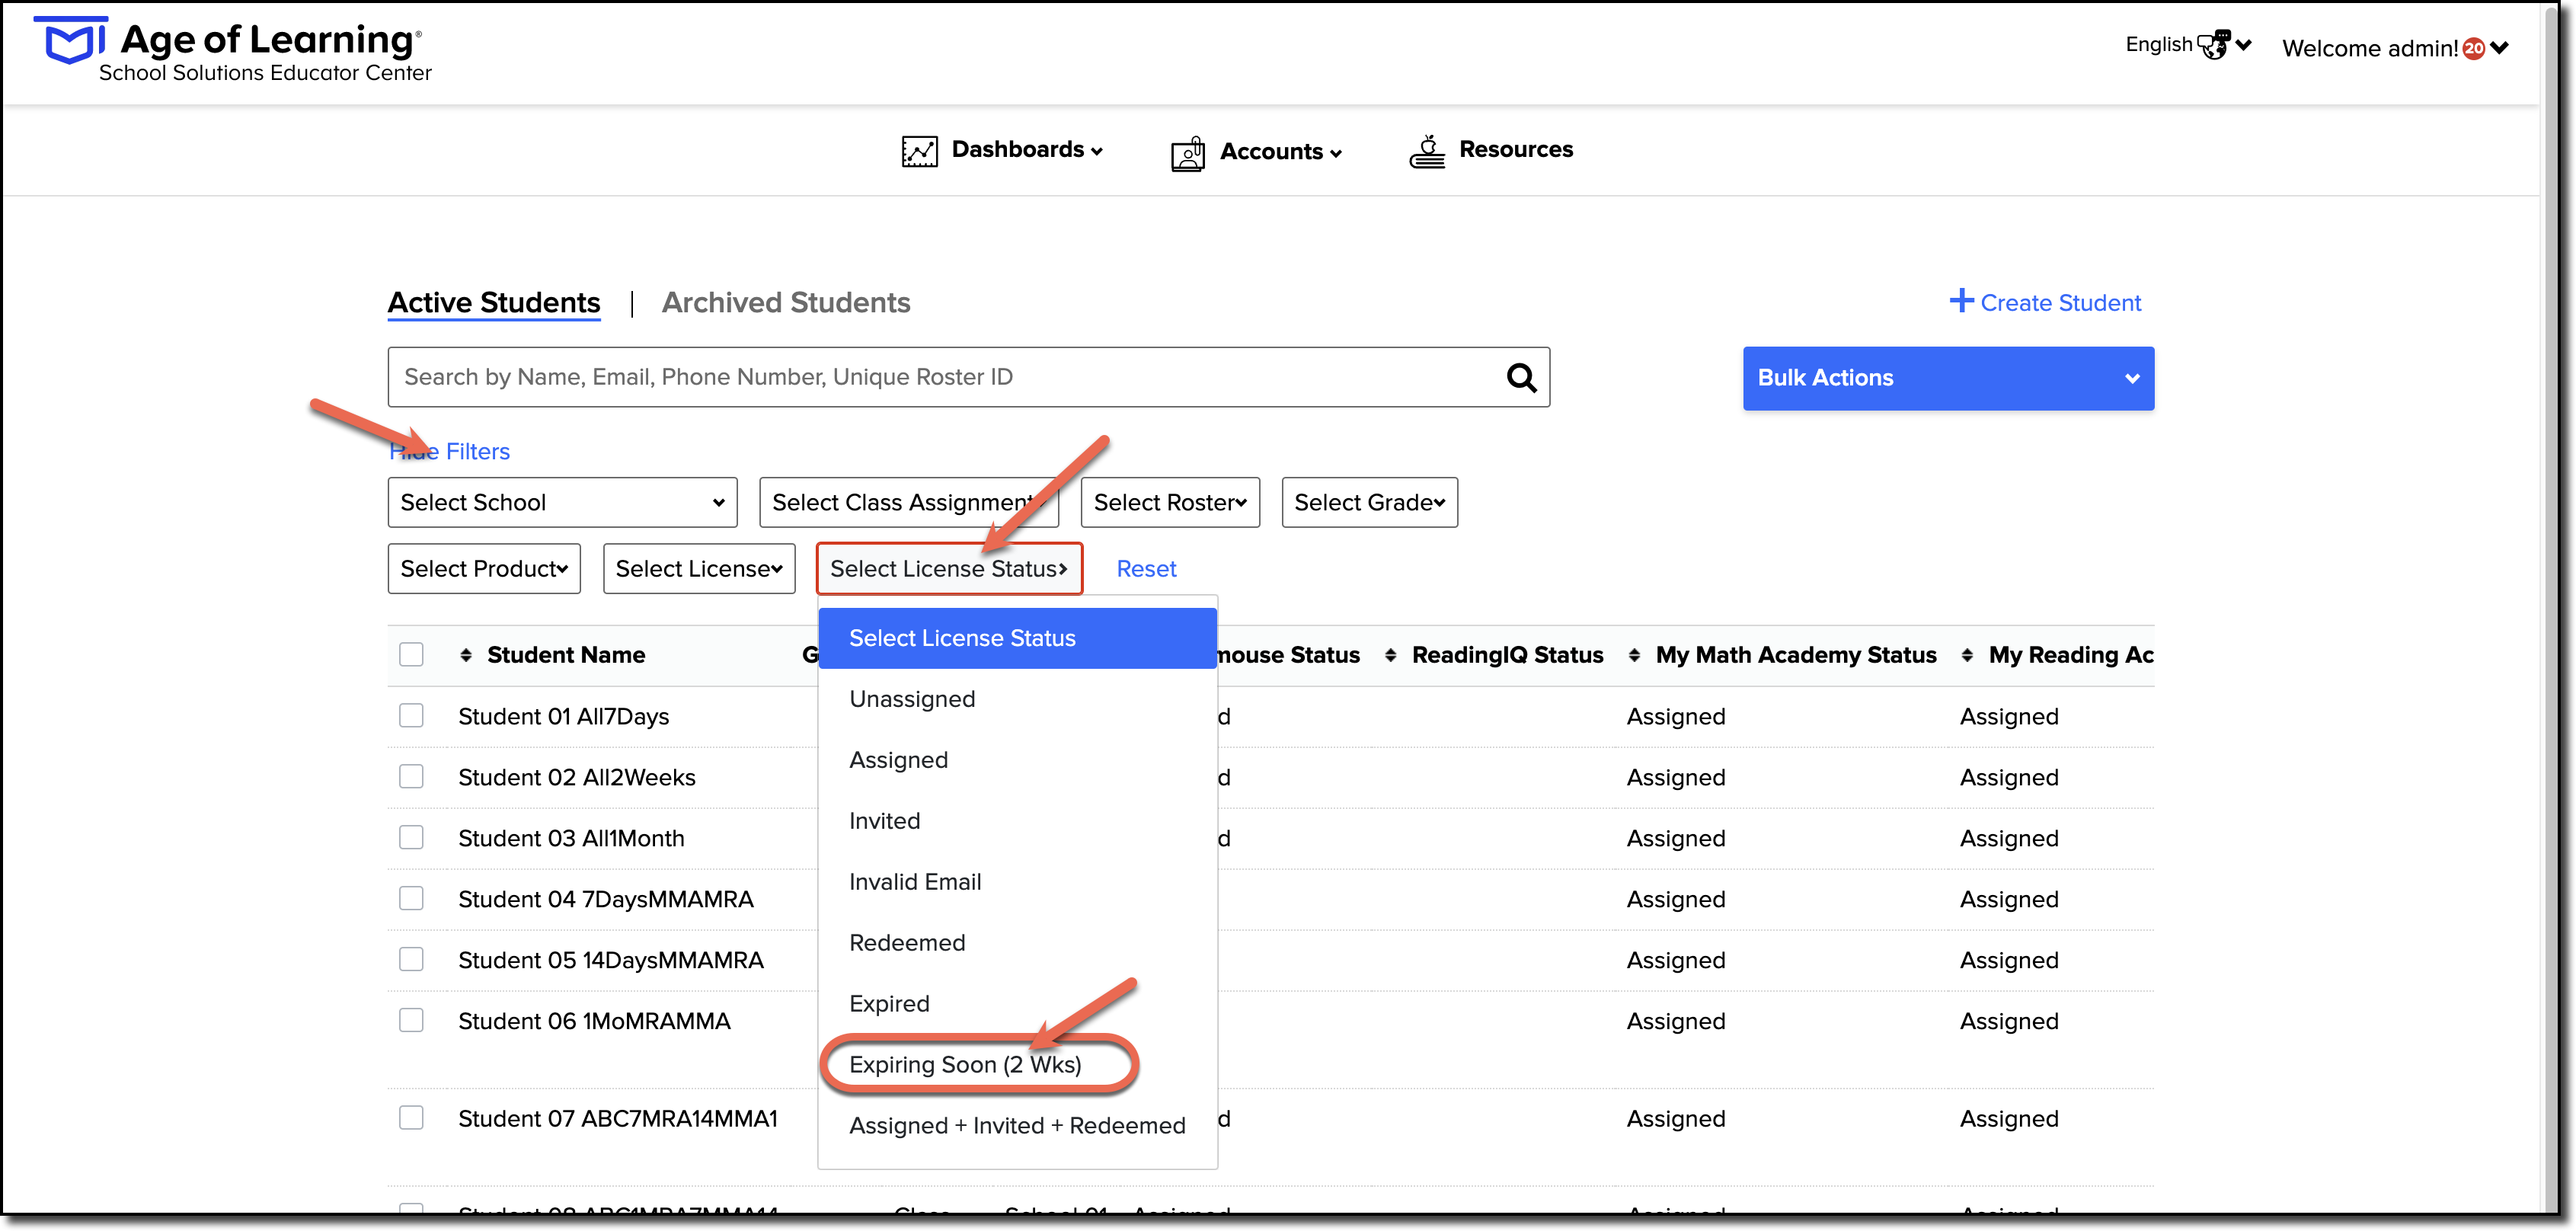The width and height of the screenshot is (2576, 1231).
Task: Tick the checkbox for Student 01 All7Days
Action: pyautogui.click(x=411, y=716)
